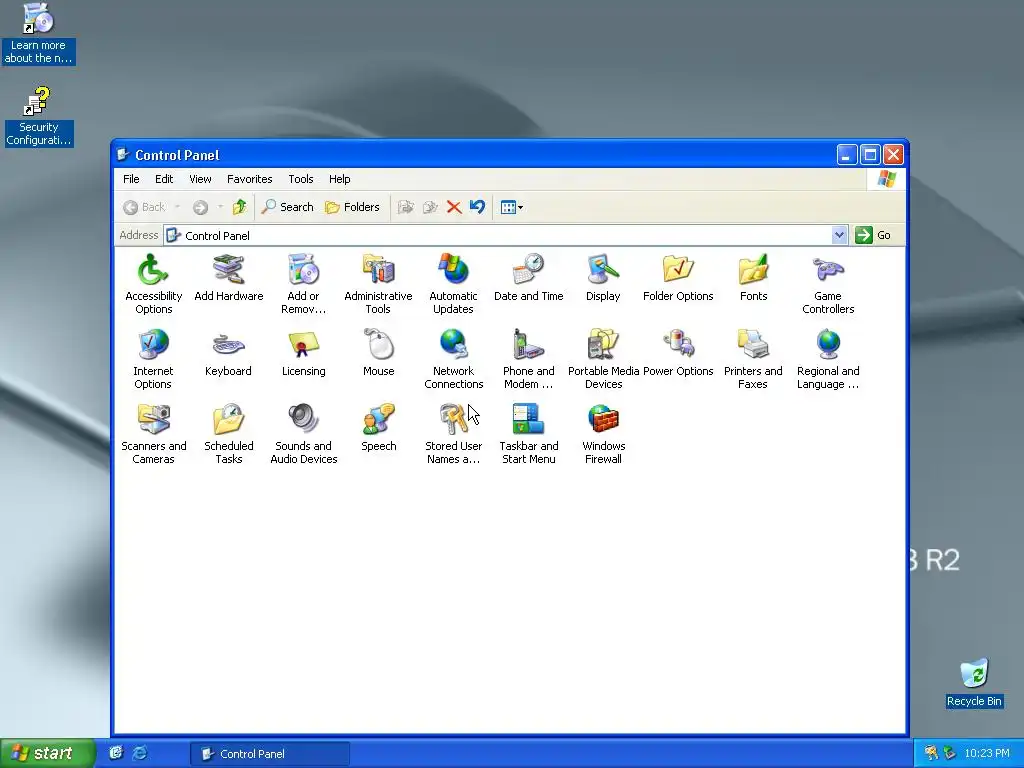This screenshot has height=768, width=1024.
Task: Select Printers and Faxes icon
Action: click(x=753, y=359)
